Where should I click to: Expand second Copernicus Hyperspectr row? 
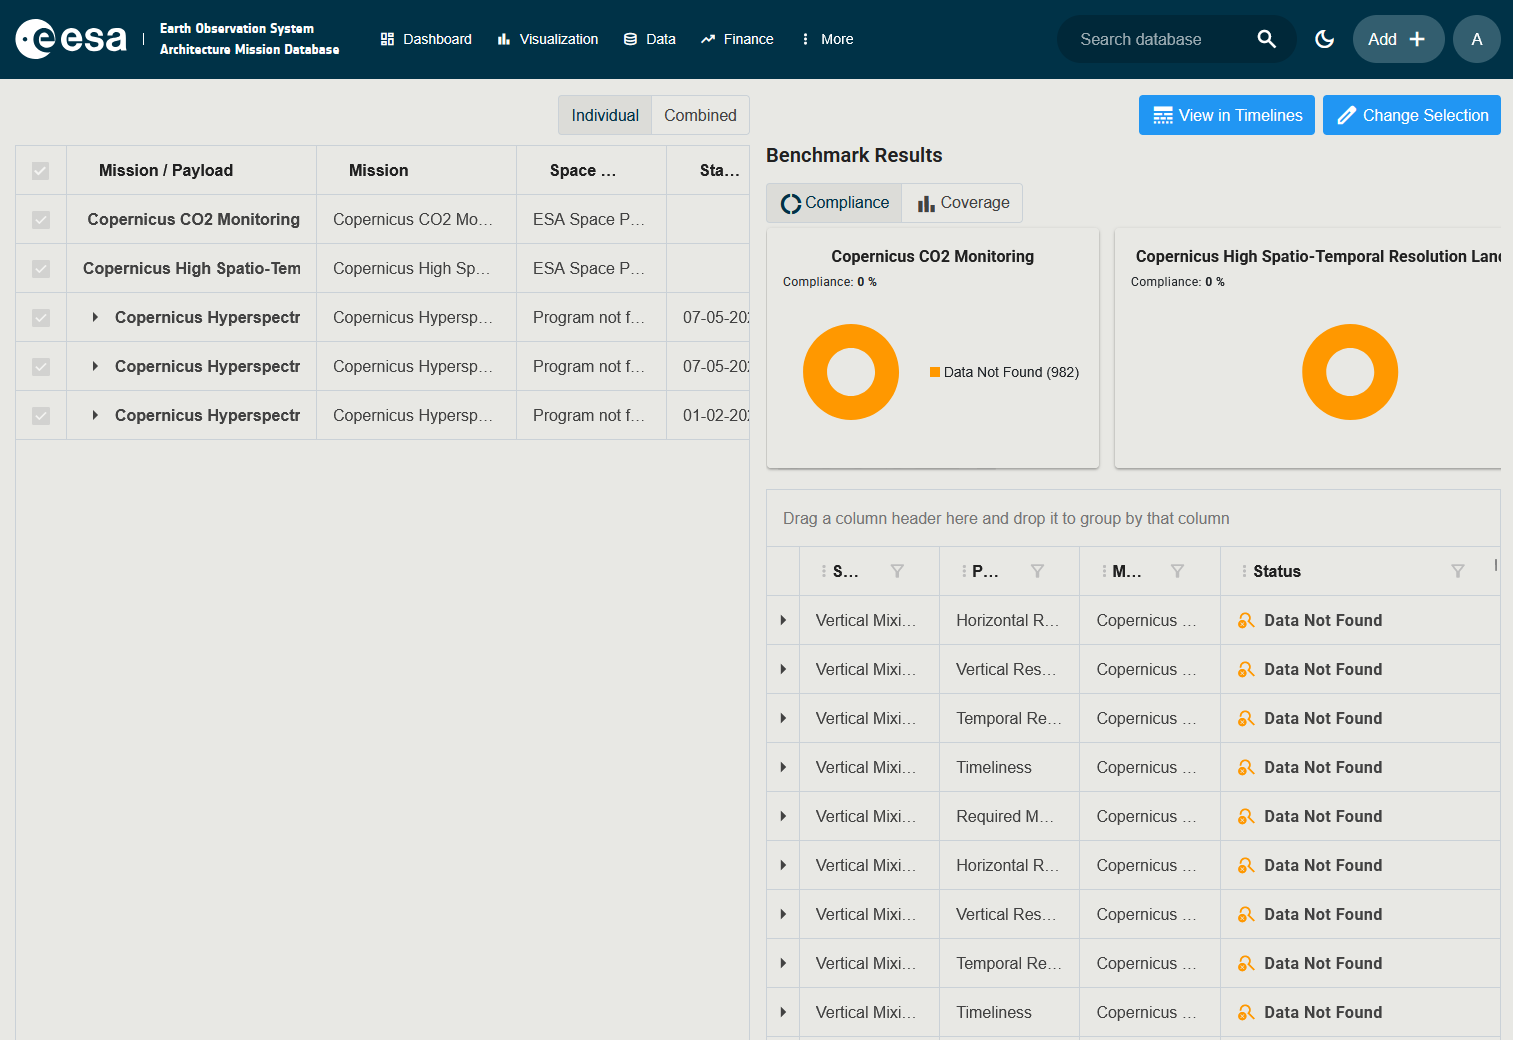(95, 366)
